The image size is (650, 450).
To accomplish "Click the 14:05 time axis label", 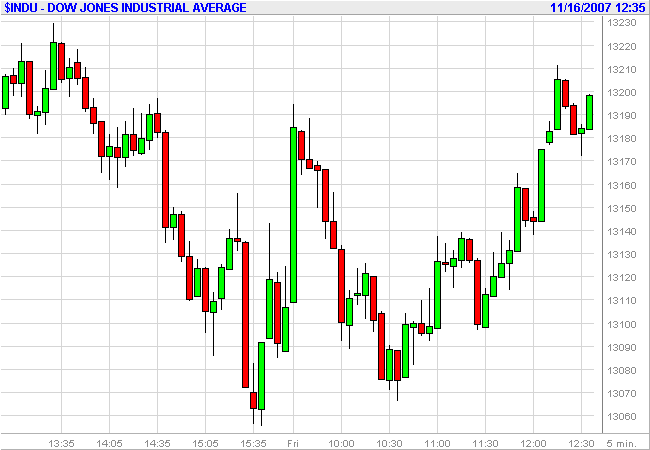I will [109, 444].
